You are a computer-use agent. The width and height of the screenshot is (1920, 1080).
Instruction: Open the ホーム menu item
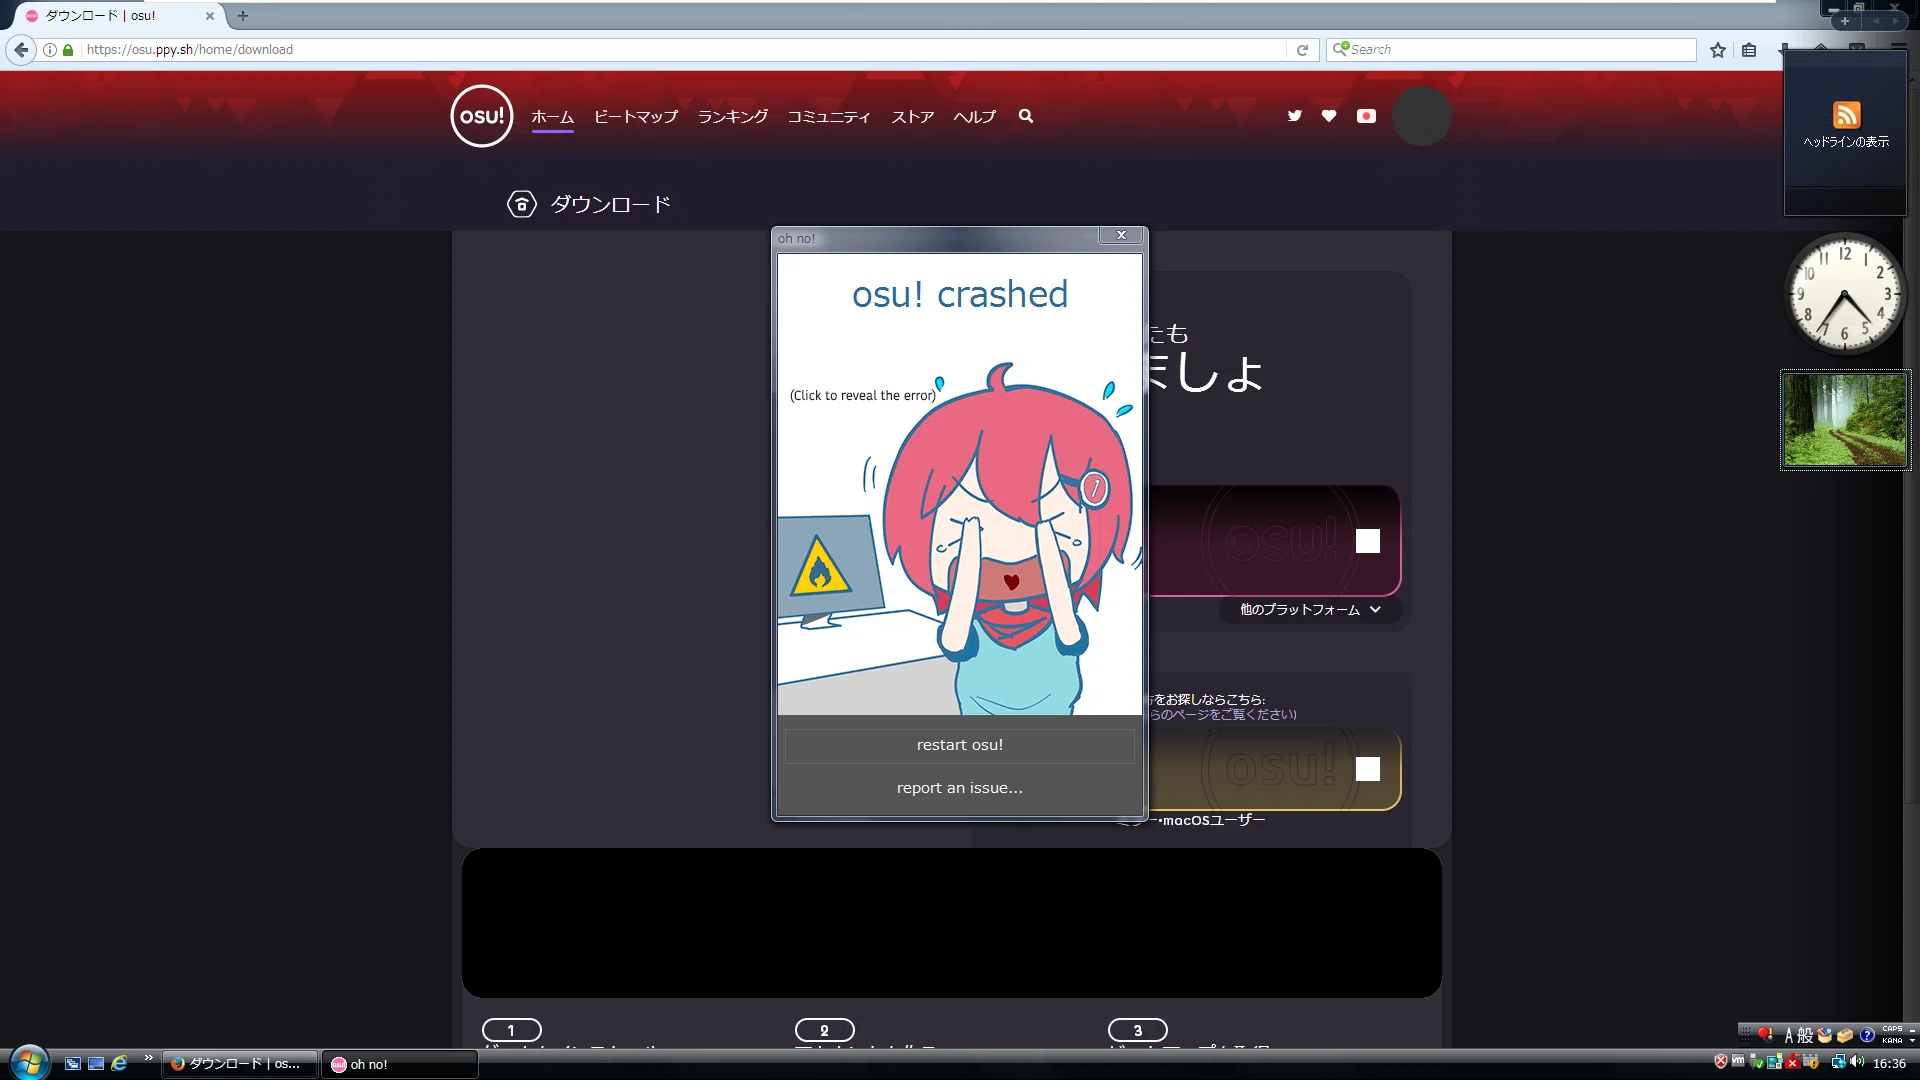coord(552,117)
